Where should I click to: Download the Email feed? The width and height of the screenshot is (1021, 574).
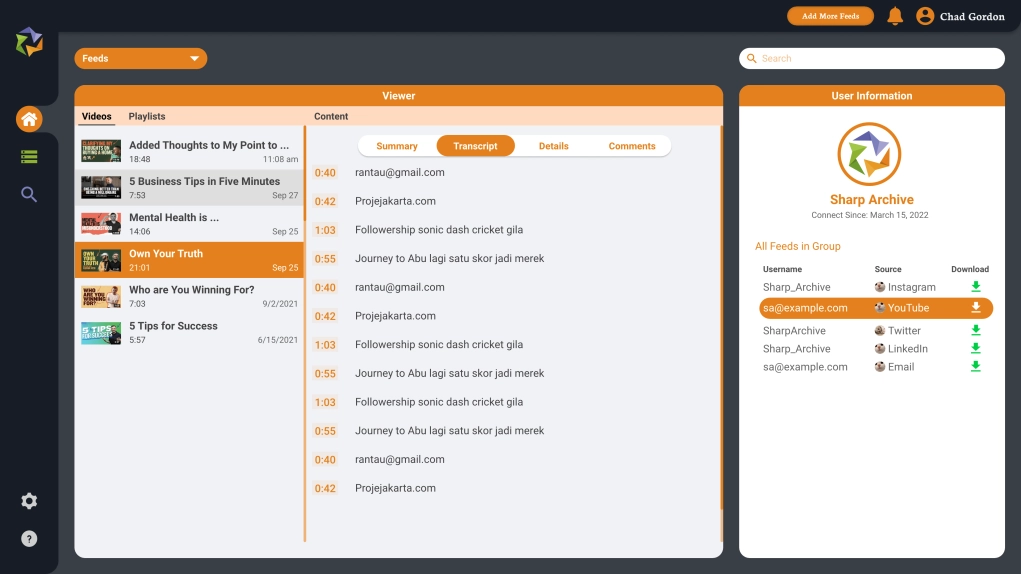pyautogui.click(x=976, y=367)
